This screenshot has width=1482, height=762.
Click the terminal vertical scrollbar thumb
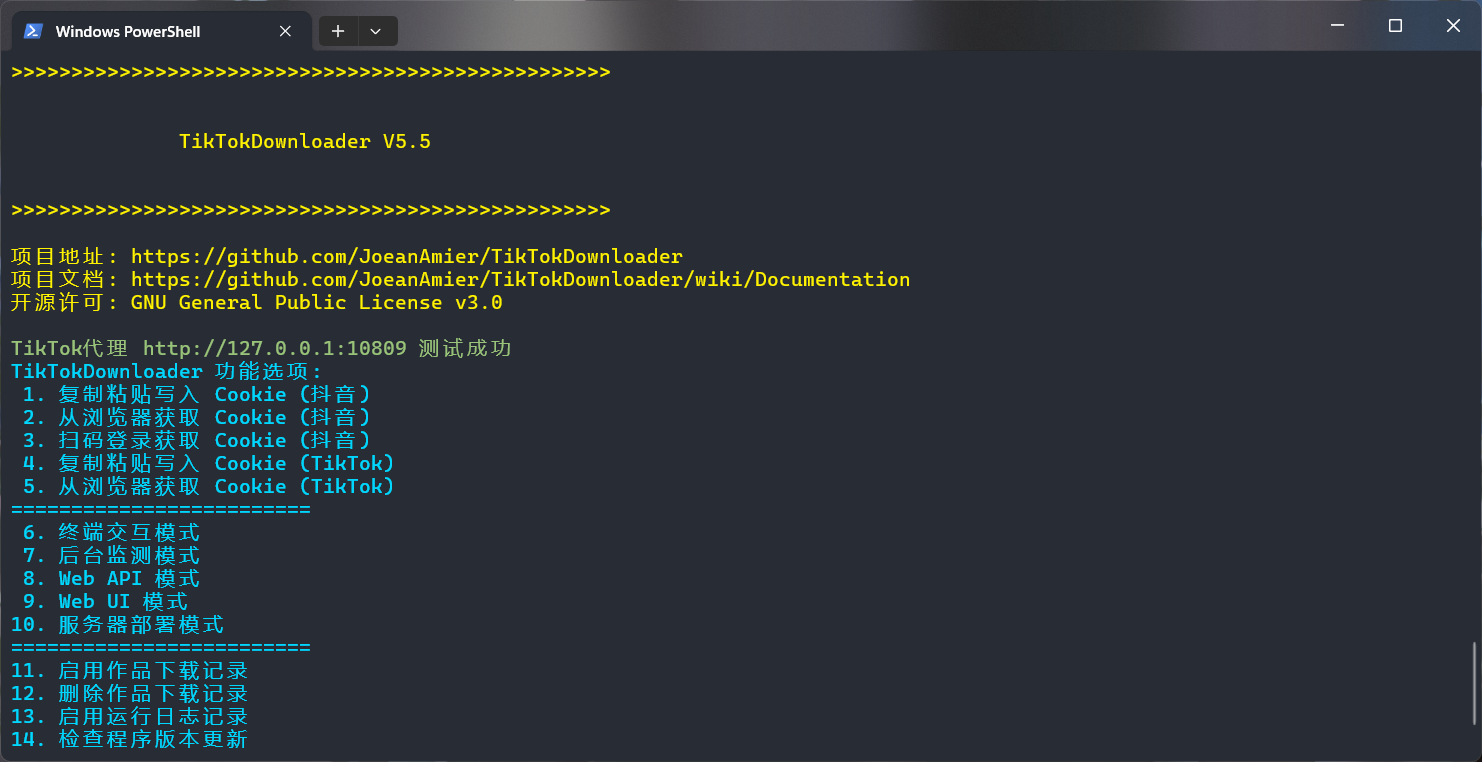[x=1475, y=683]
